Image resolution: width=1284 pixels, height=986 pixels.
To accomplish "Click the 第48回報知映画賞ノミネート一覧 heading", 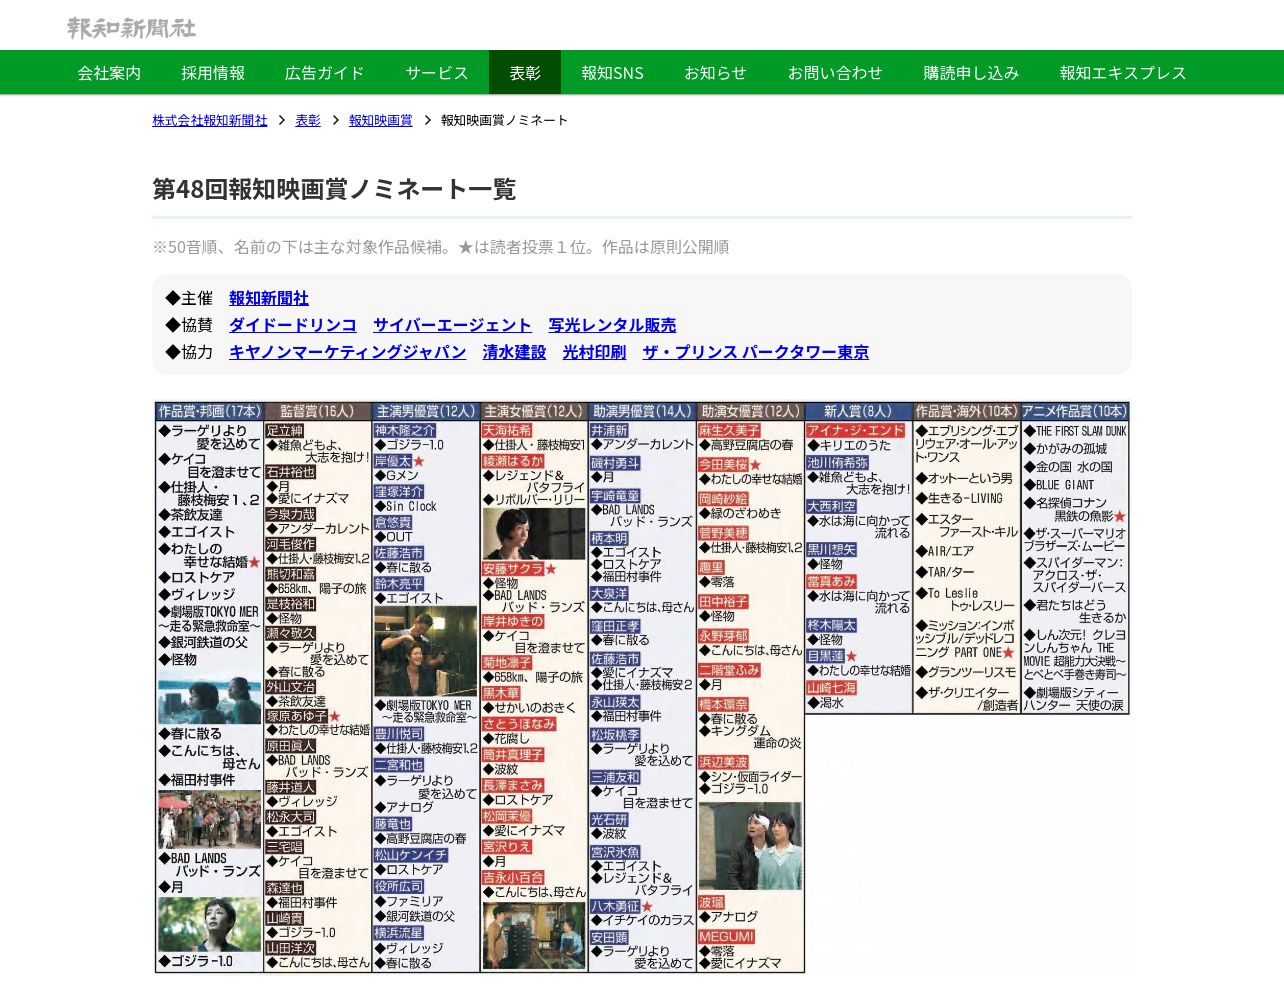I will [x=334, y=189].
